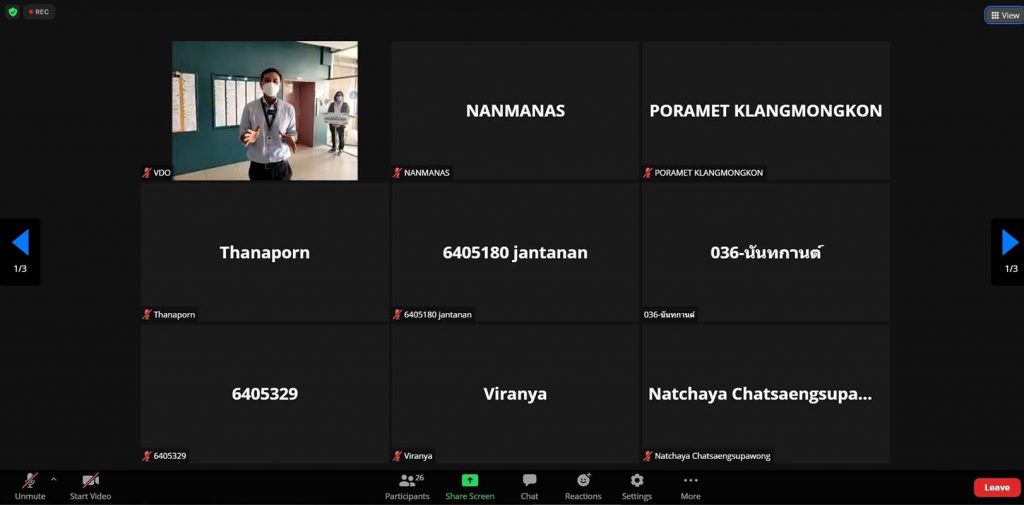The height and width of the screenshot is (505, 1024).
Task: Select the 6405180 jantanan participant tile
Action: coord(515,252)
